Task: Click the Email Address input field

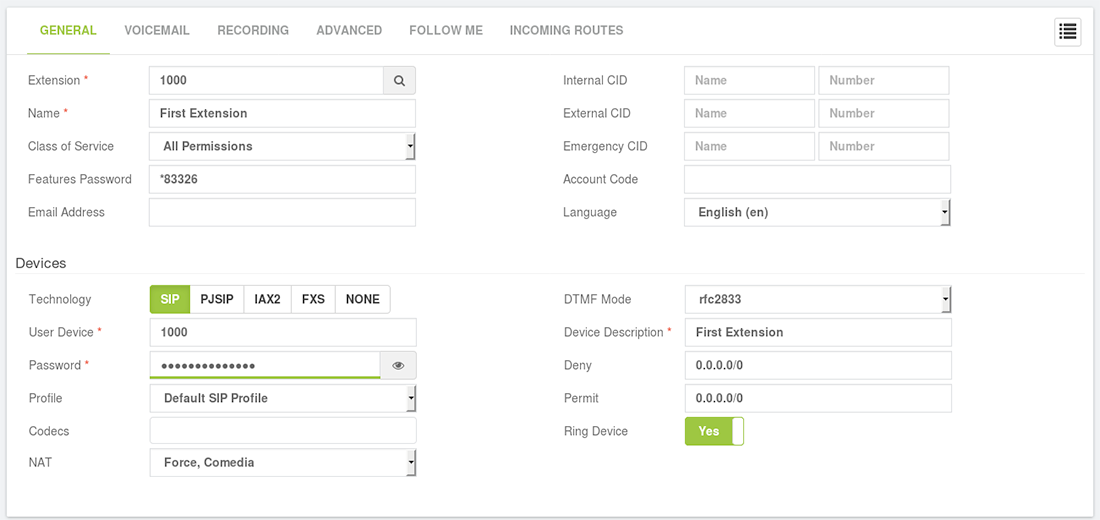Action: [282, 212]
